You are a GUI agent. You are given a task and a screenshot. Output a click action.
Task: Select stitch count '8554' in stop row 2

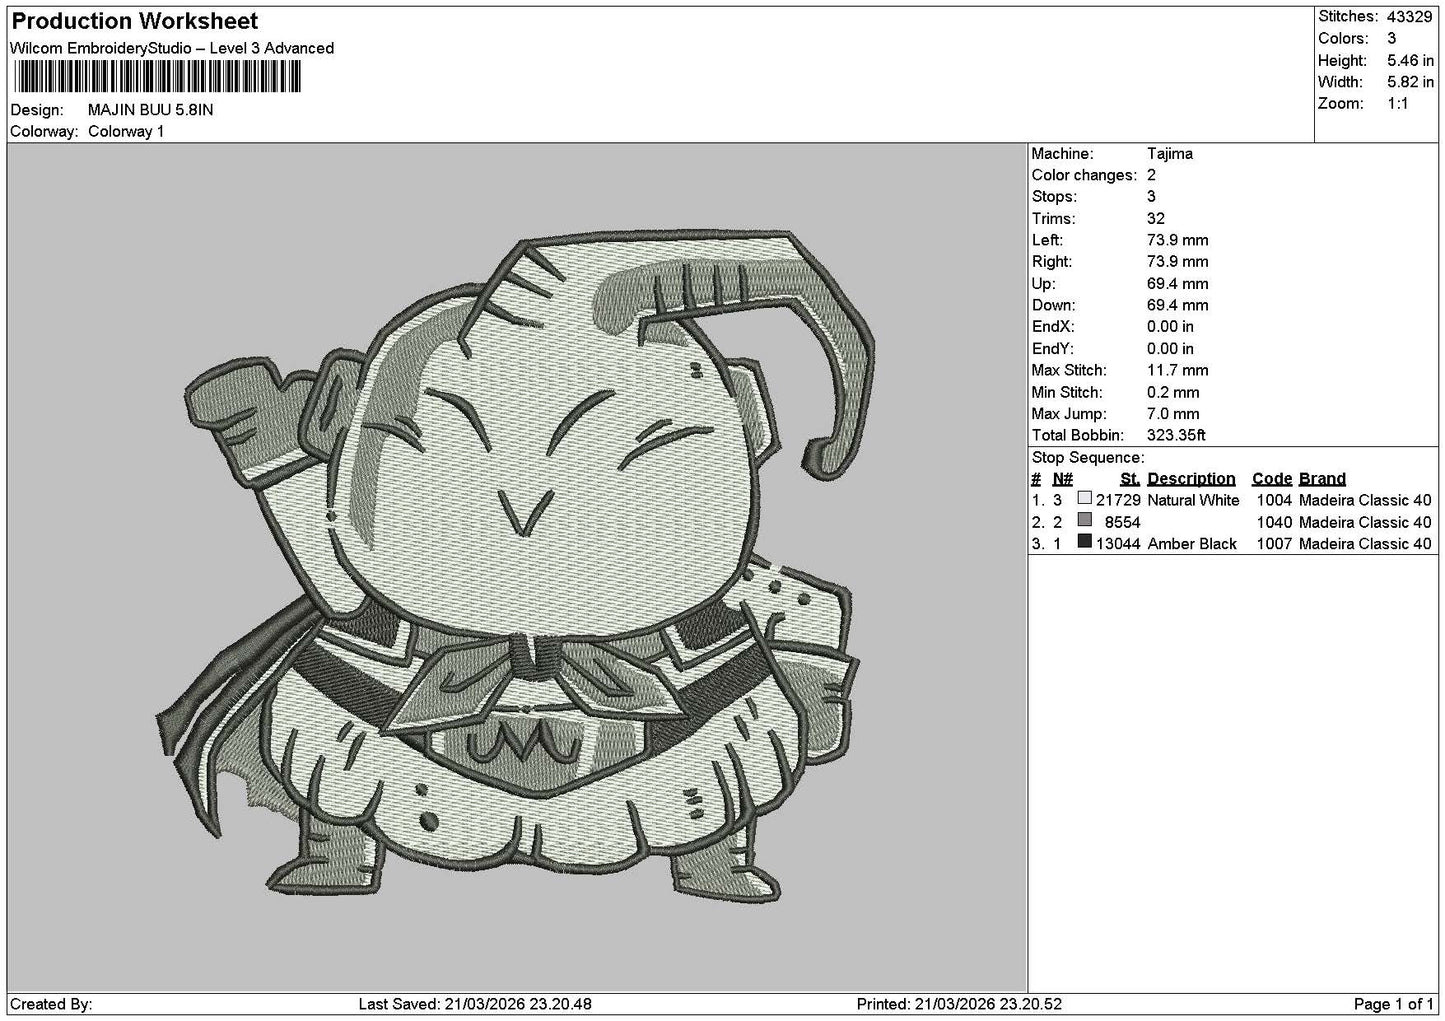pos(1123,523)
